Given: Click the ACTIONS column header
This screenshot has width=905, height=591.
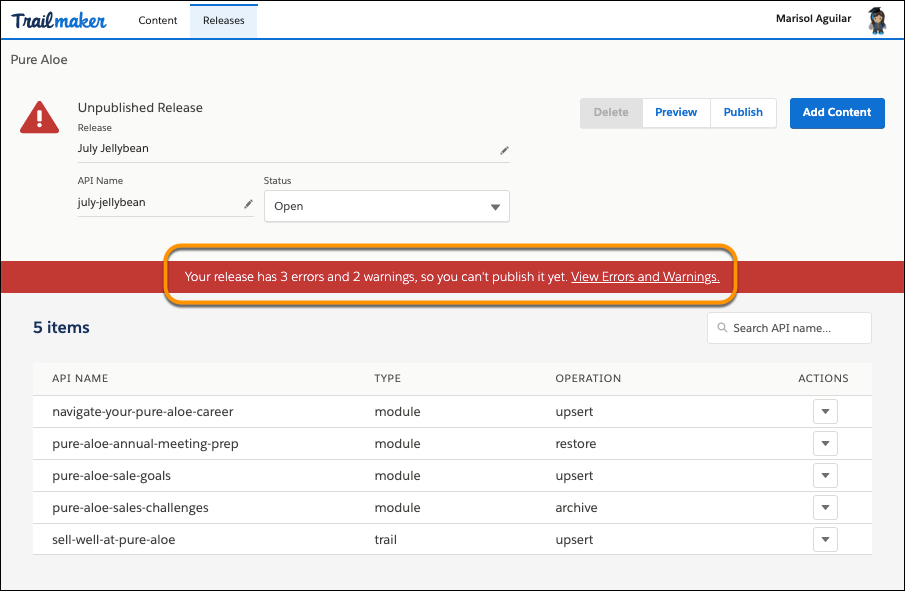Looking at the screenshot, I should click(x=823, y=379).
